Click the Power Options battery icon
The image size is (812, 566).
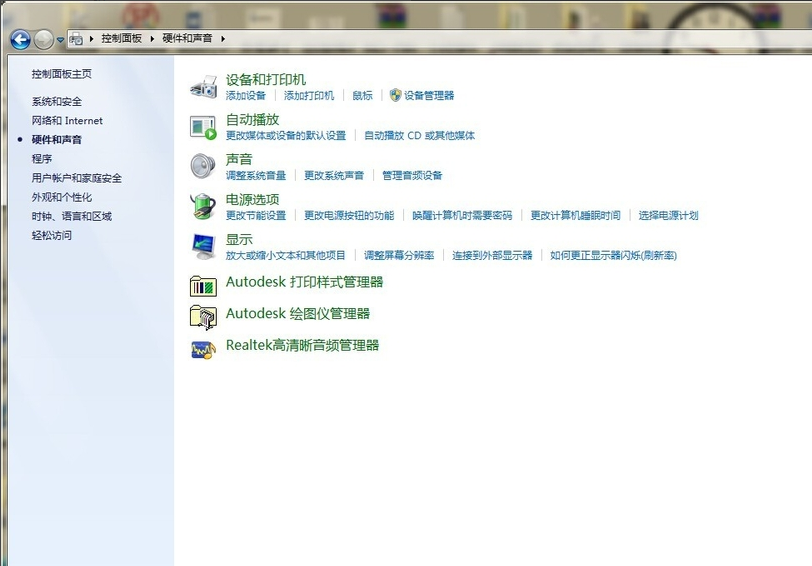[x=203, y=206]
